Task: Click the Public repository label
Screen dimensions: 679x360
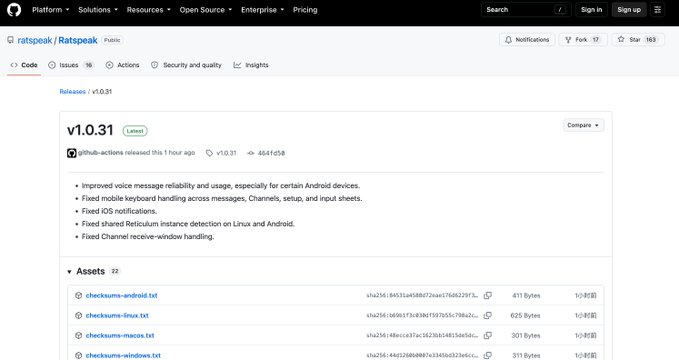Action: click(112, 40)
